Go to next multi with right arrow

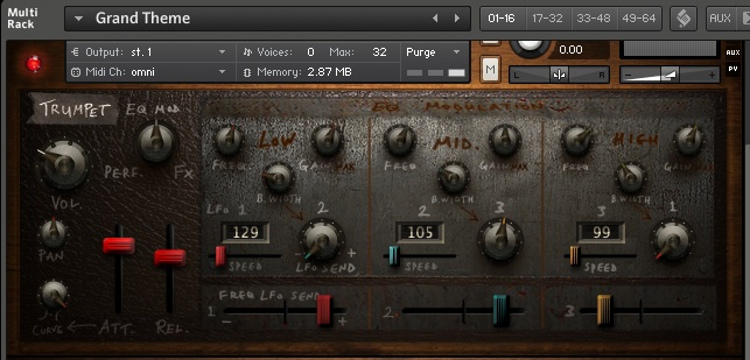click(x=457, y=18)
